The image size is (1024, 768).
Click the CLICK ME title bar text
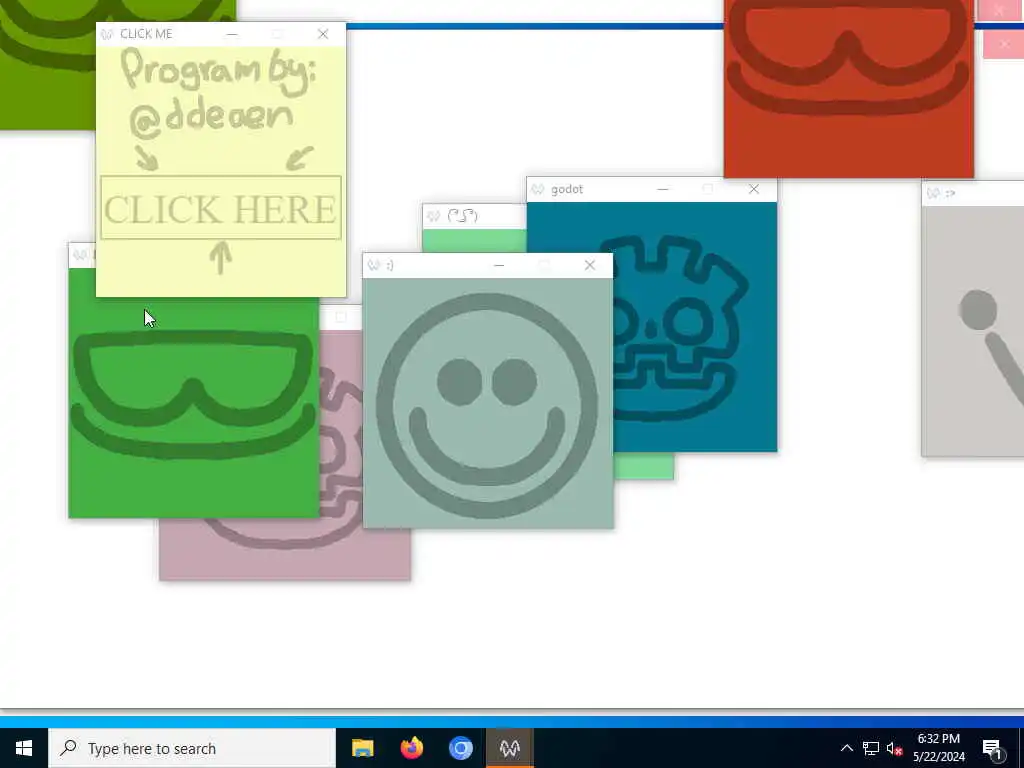pyautogui.click(x=146, y=34)
